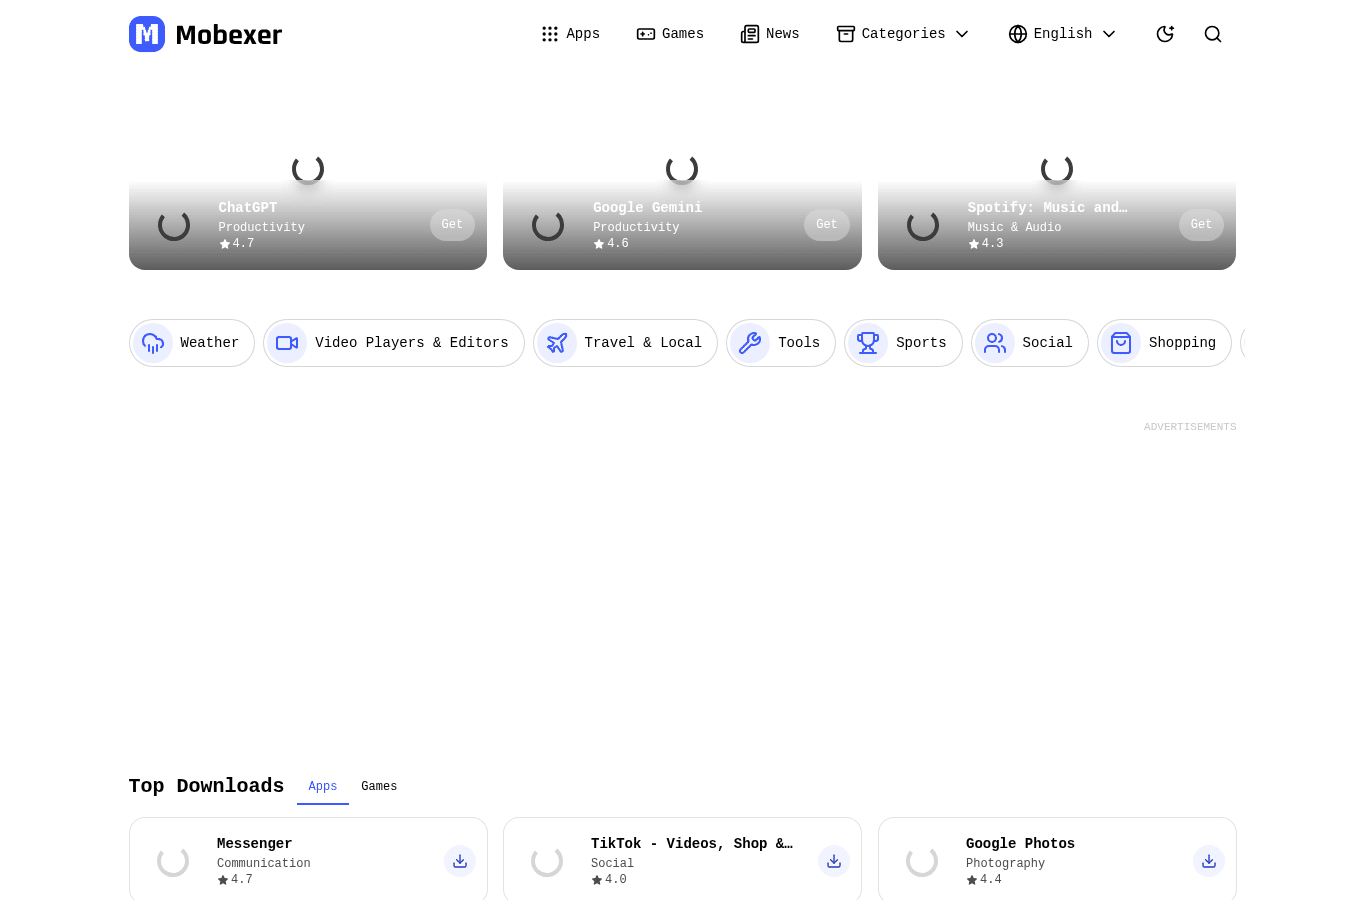Click the Sports trophy icon
Viewport: 1365px width, 900px height.
[x=868, y=343]
